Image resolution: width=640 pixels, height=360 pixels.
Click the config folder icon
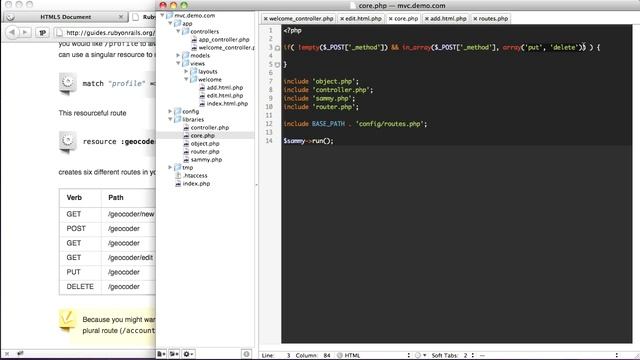click(x=178, y=111)
